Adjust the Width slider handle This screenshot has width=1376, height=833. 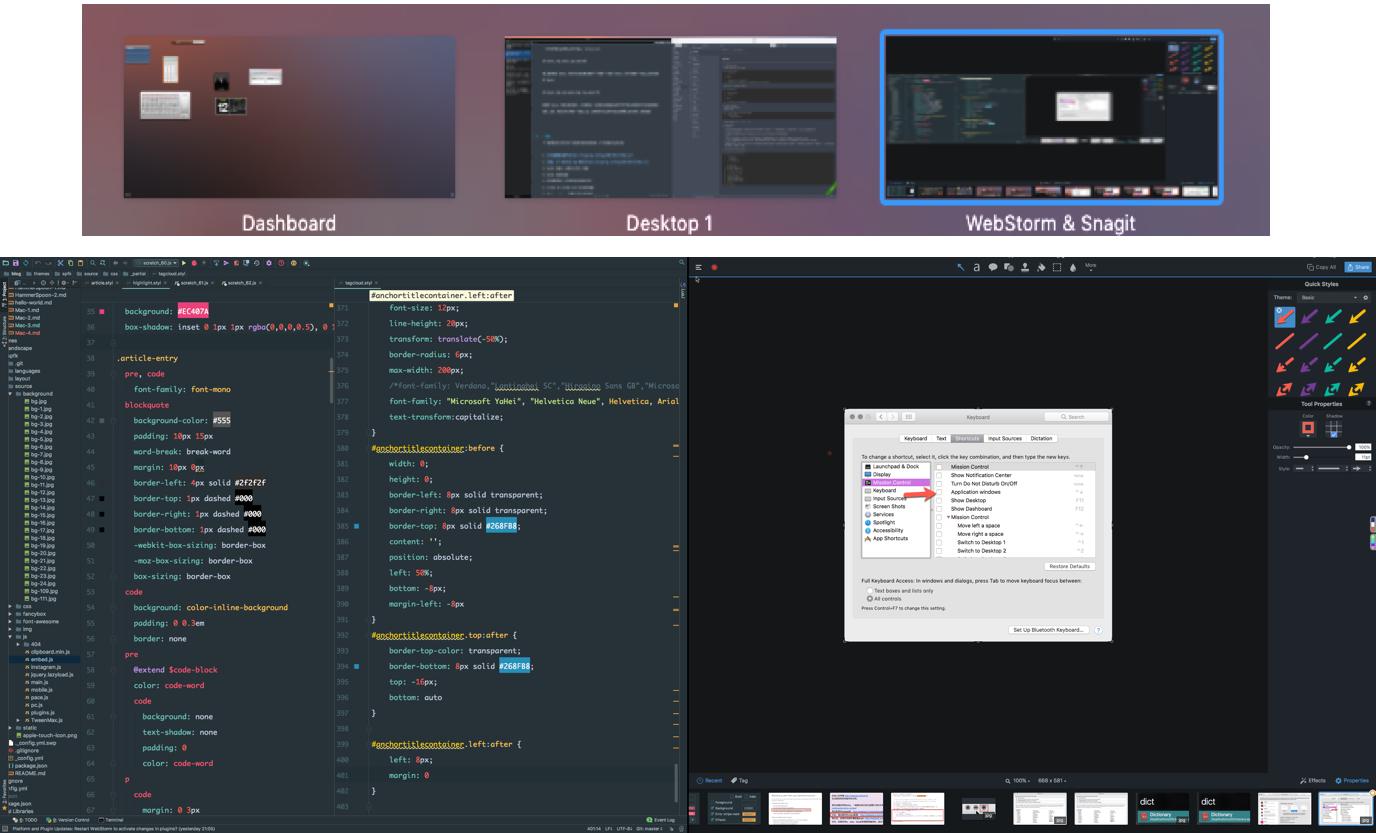pos(1307,457)
